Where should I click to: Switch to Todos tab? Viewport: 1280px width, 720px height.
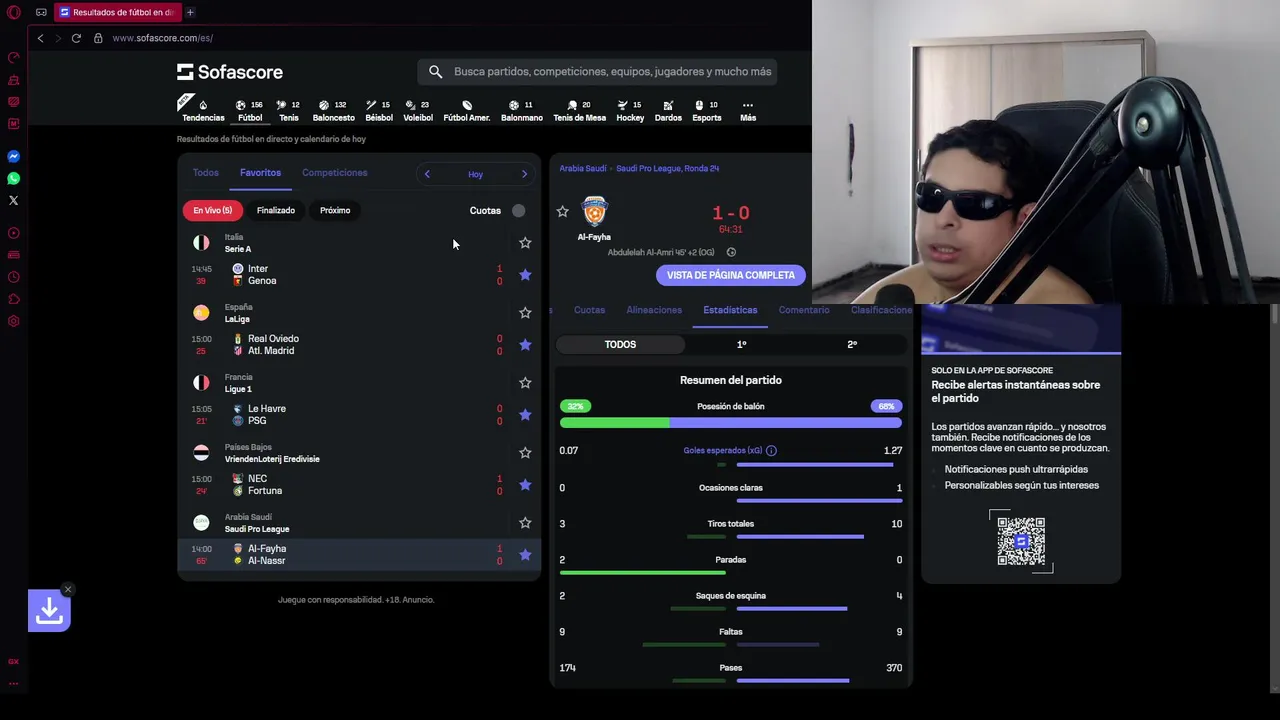click(205, 172)
